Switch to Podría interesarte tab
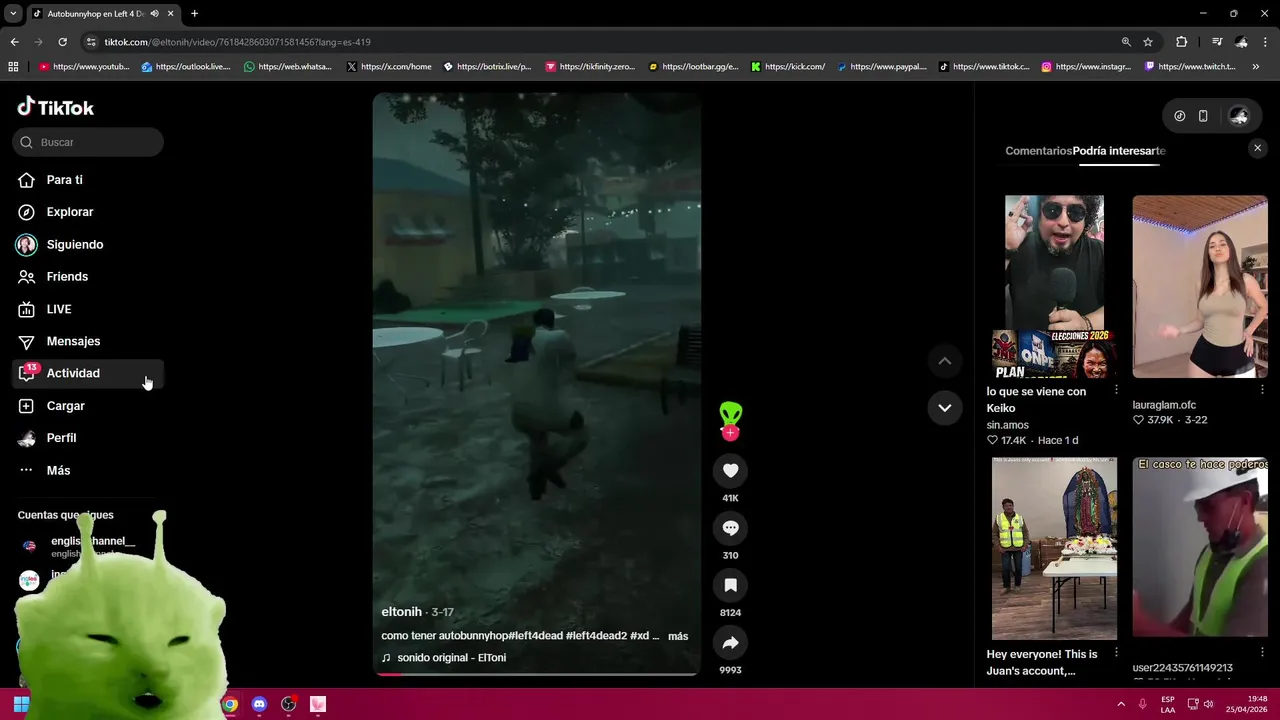The image size is (1280, 720). click(x=1119, y=151)
